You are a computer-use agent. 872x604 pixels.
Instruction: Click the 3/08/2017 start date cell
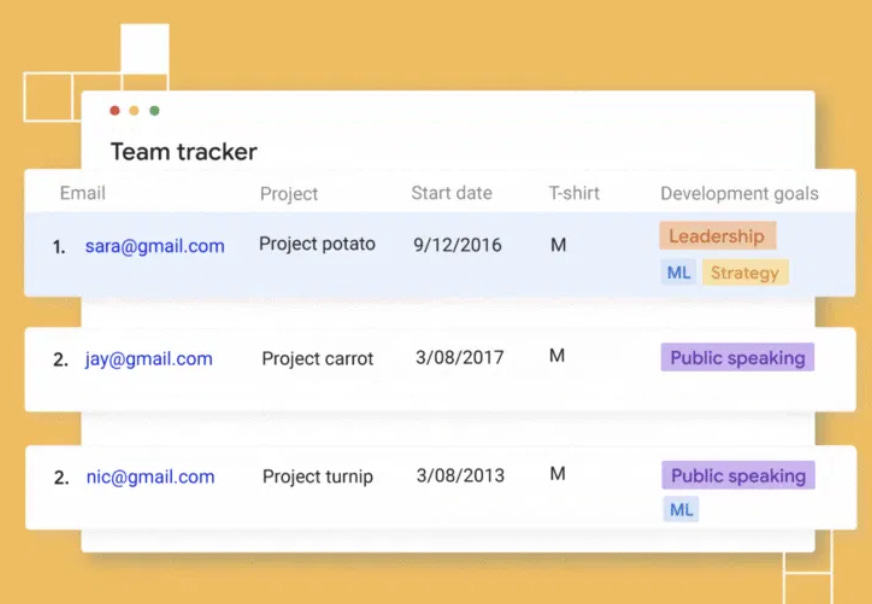[459, 357]
